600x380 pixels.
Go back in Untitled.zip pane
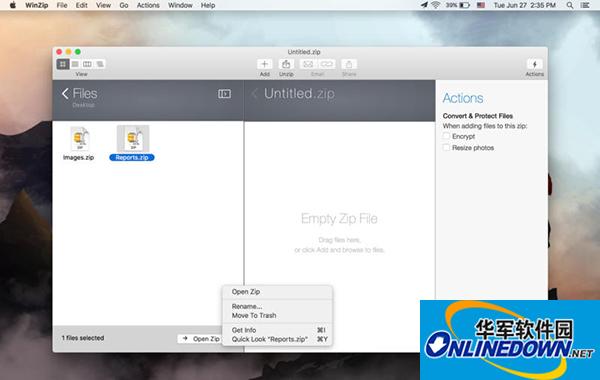254,93
